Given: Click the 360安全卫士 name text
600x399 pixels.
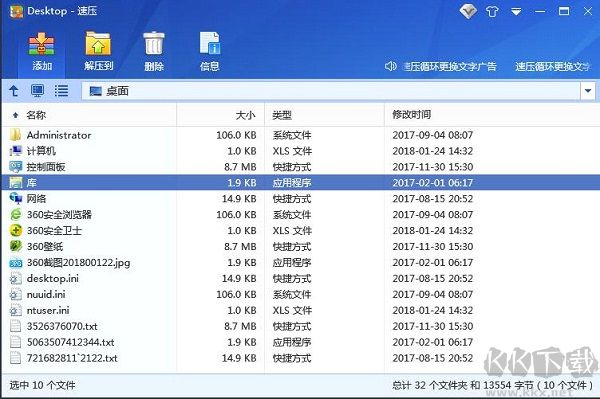Looking at the screenshot, I should (54, 231).
